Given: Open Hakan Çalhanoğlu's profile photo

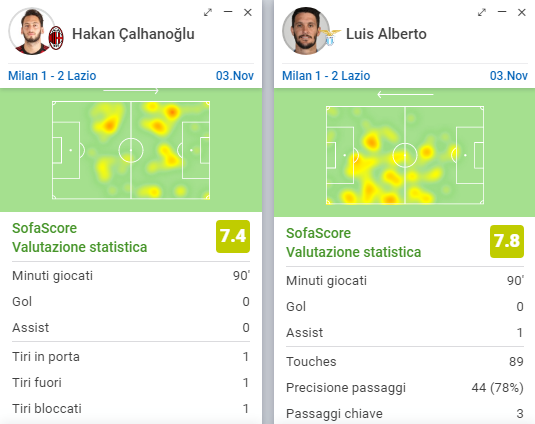Looking at the screenshot, I should tap(32, 31).
